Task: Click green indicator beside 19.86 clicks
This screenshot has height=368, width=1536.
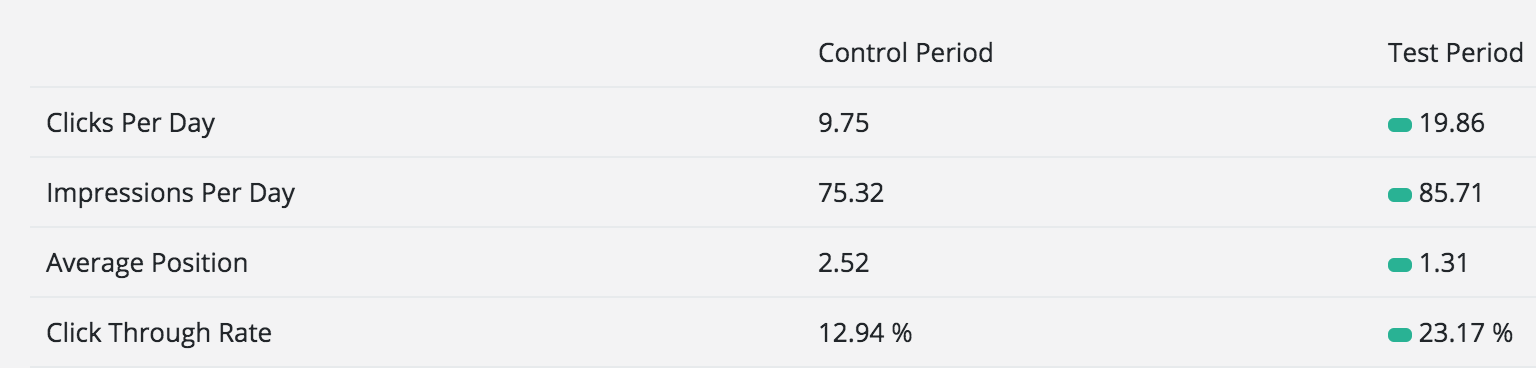Action: (x=1399, y=124)
